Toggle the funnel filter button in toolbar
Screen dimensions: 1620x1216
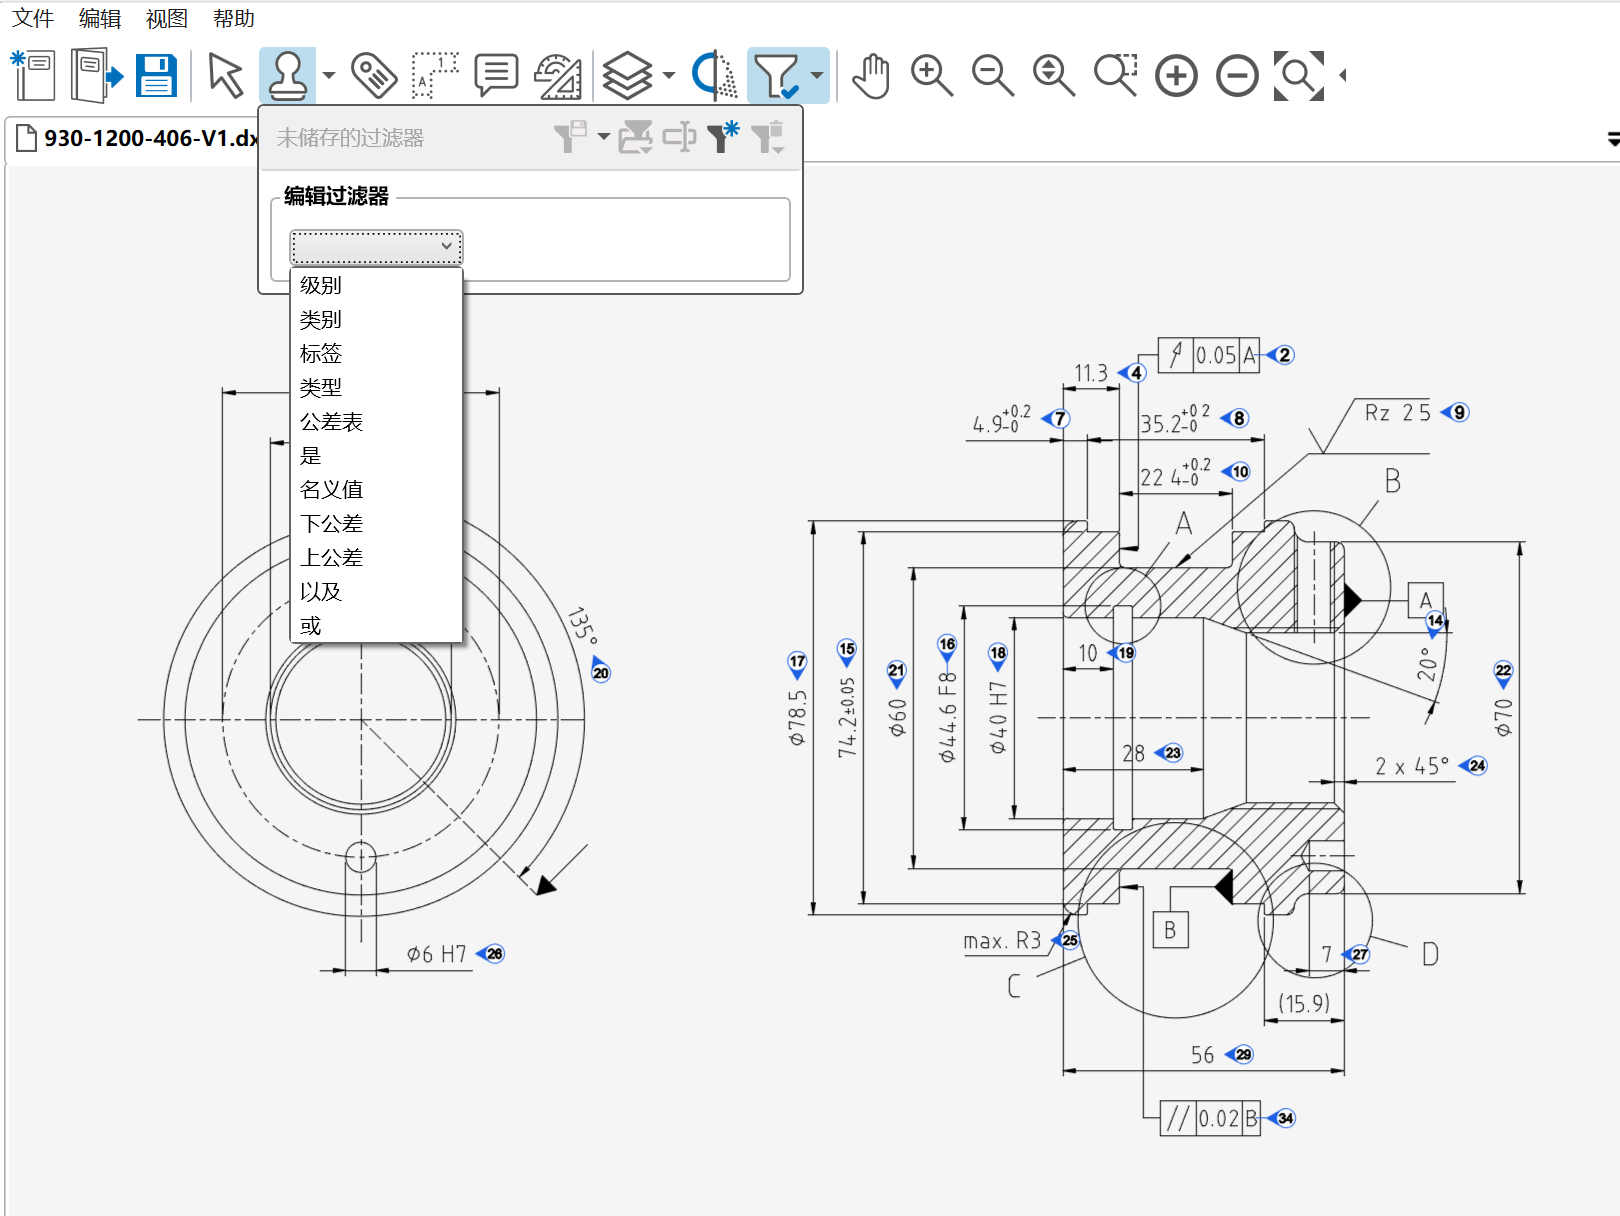776,76
